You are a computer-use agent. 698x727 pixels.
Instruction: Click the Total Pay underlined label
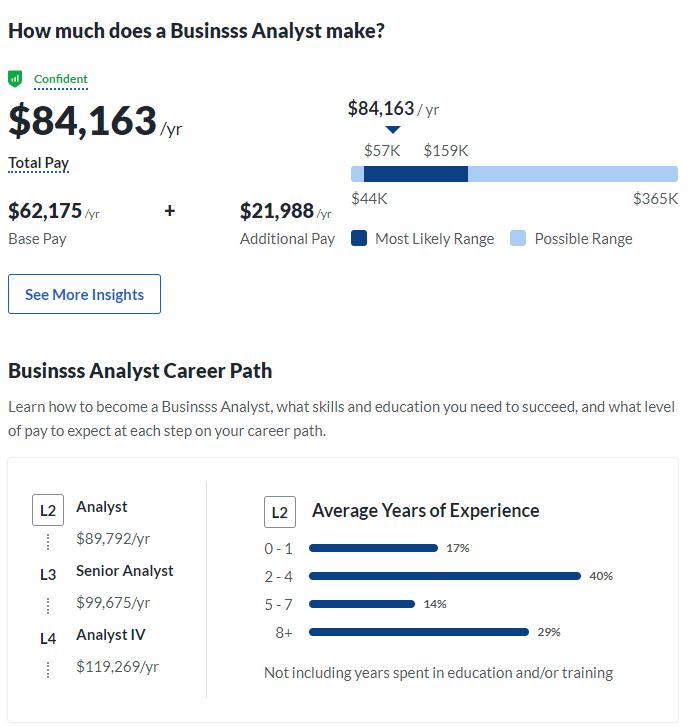click(38, 163)
